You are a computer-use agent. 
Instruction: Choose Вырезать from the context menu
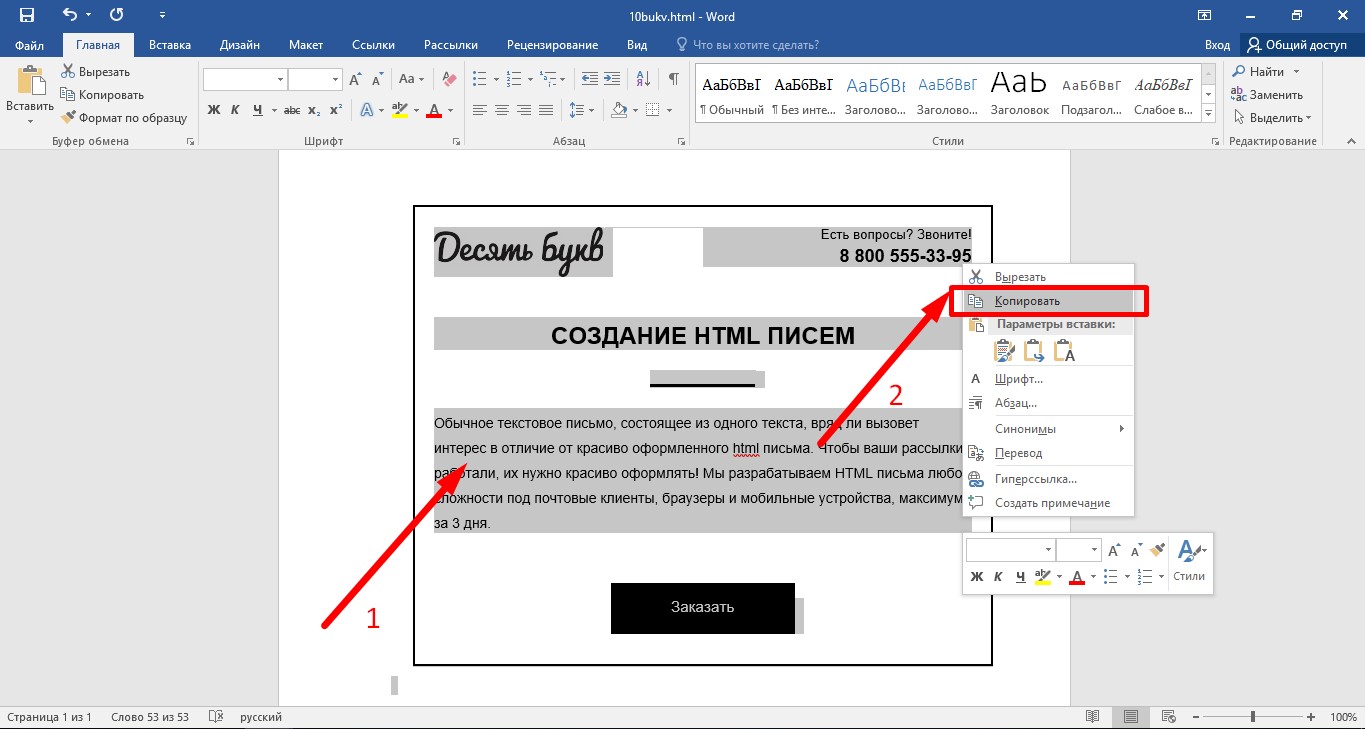tap(1048, 277)
